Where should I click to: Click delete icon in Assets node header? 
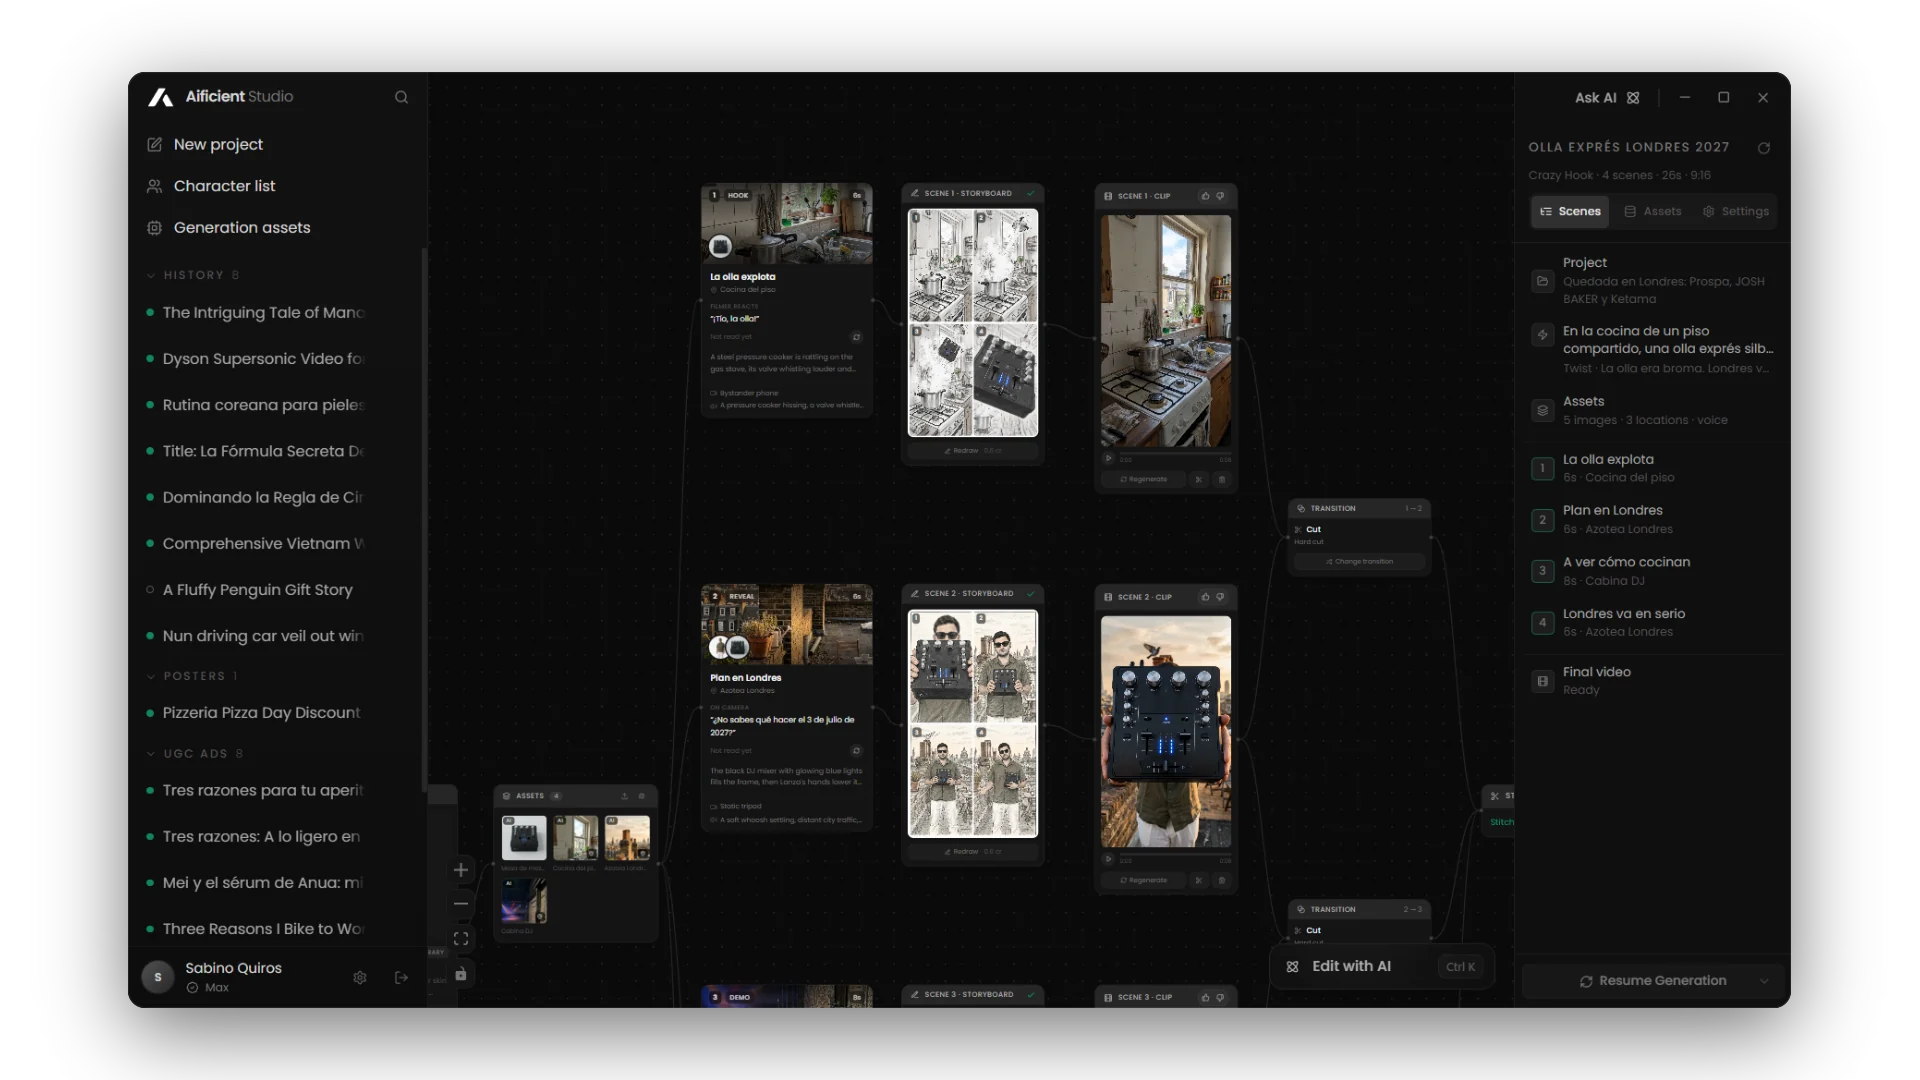(x=642, y=796)
